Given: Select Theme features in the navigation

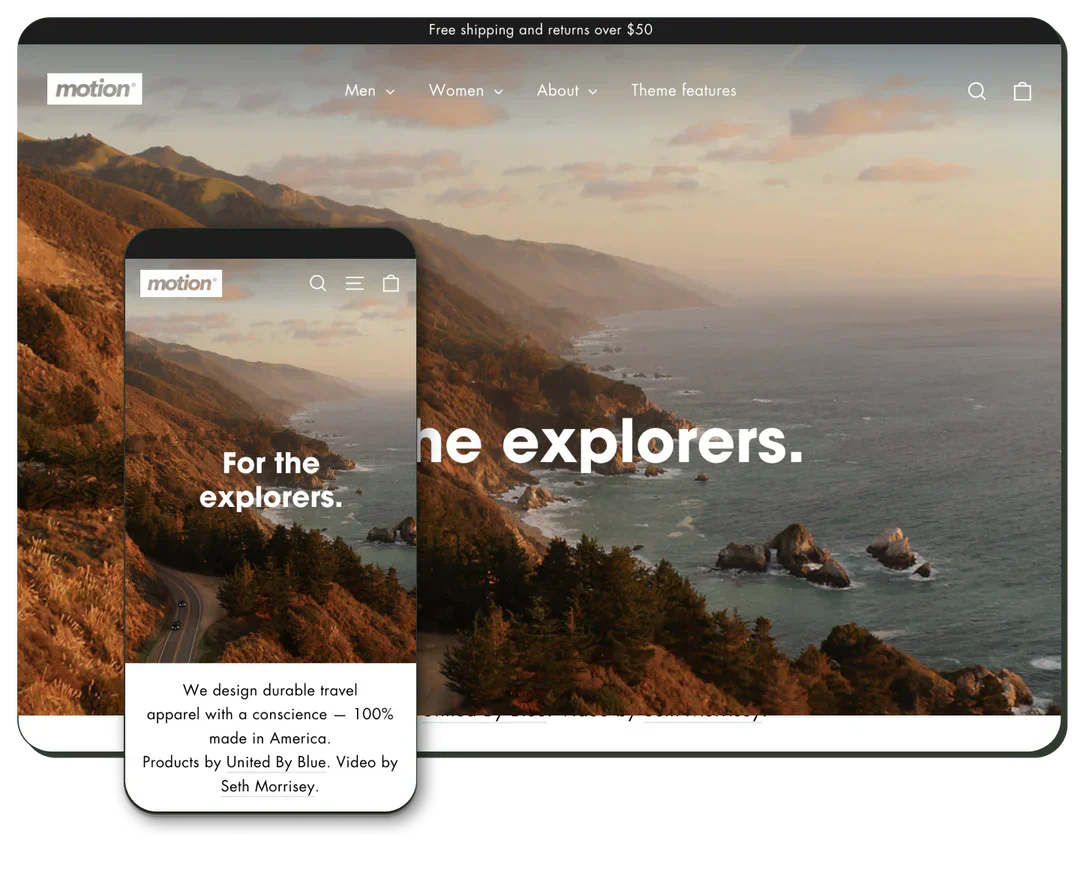Looking at the screenshot, I should tap(683, 90).
